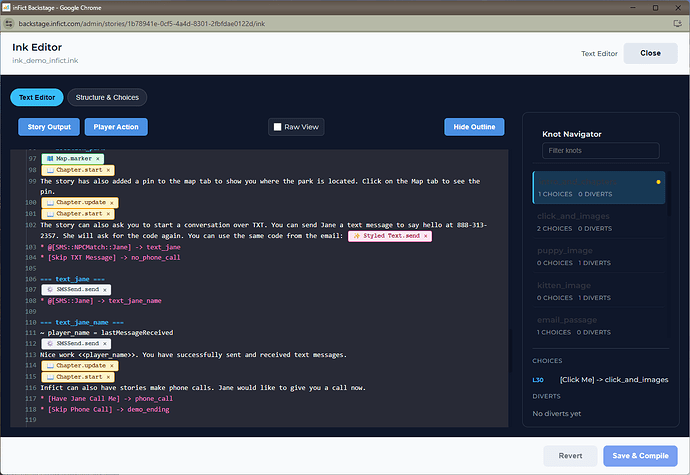Click the 'No diverts yet' text

557,414
